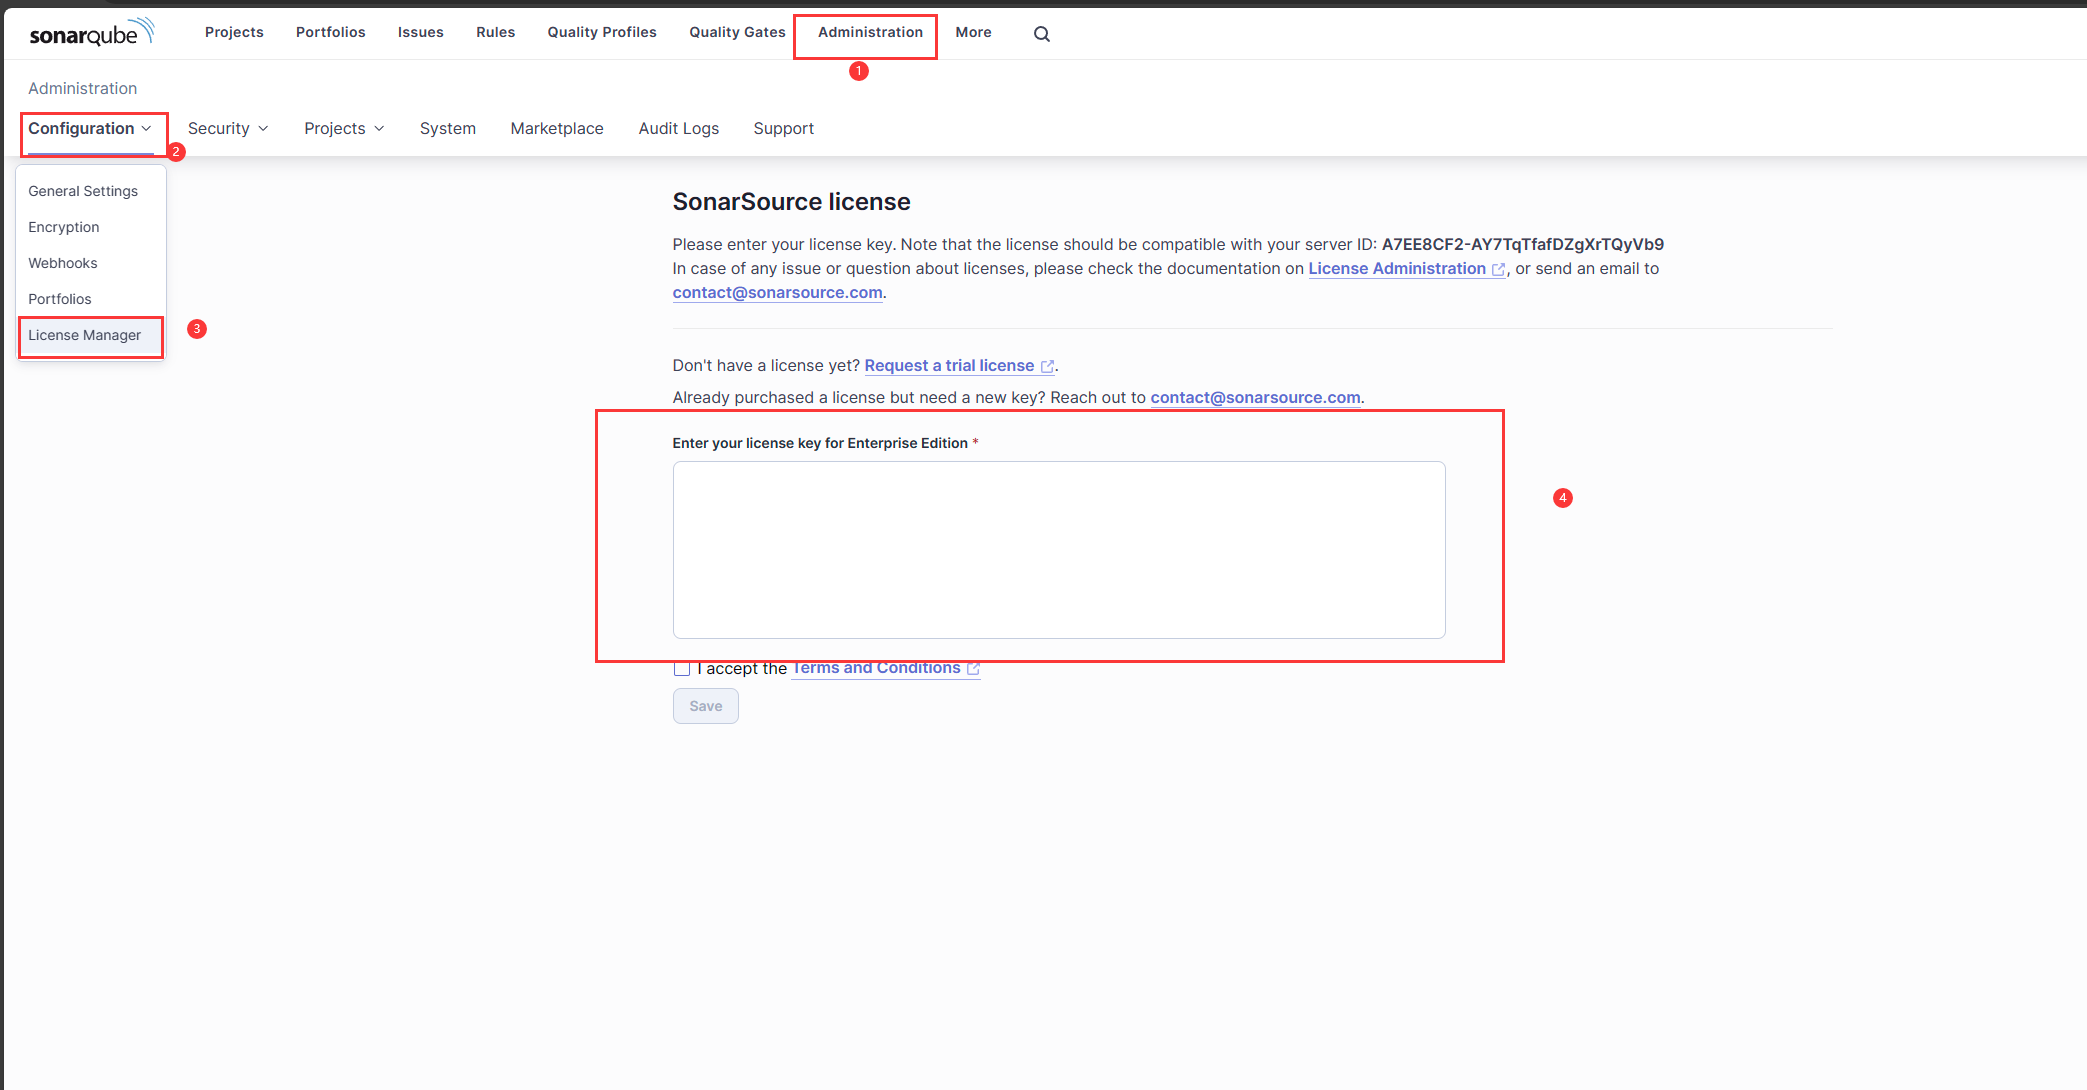Open General Settings from dropdown list
Viewport: 2087px width, 1090px height.
[x=83, y=191]
